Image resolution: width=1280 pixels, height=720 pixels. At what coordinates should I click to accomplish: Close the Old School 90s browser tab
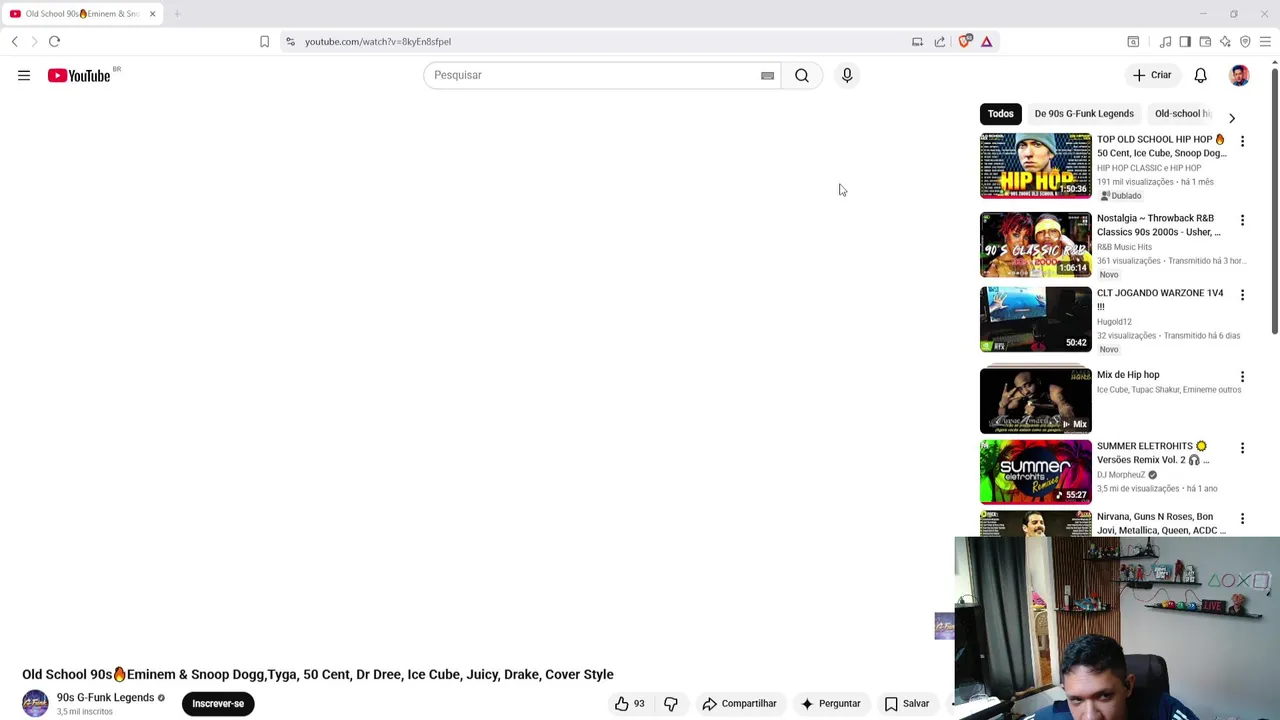(152, 14)
